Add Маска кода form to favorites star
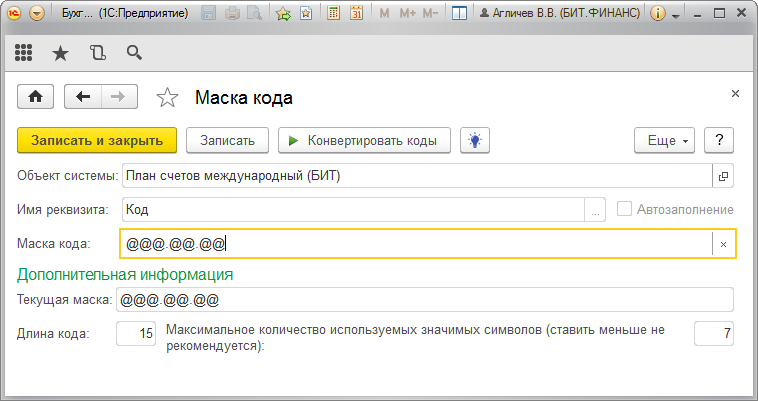 (168, 97)
